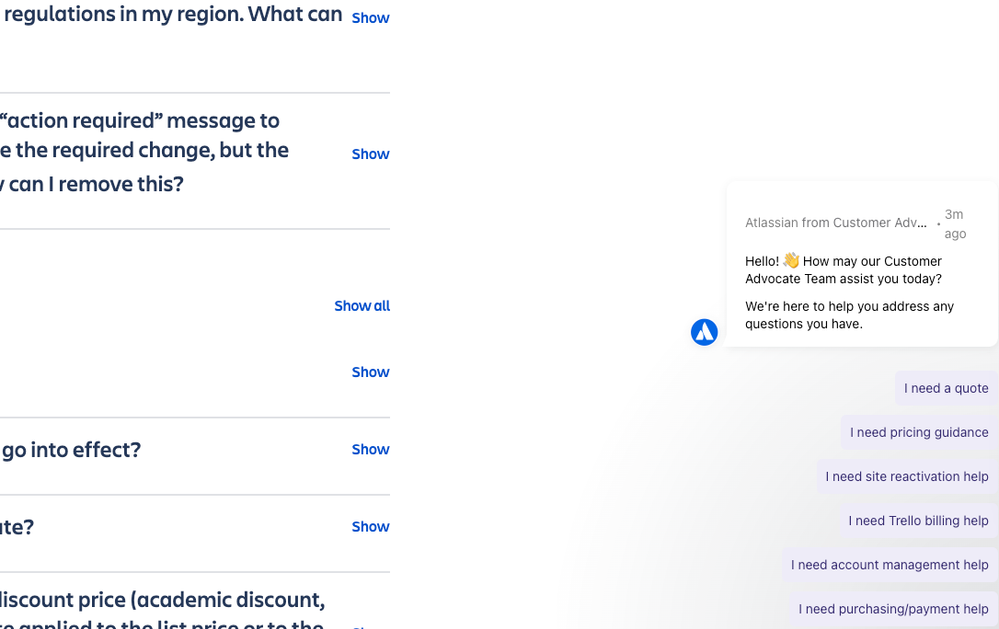Expand the "go into effect?" question
Image resolution: width=999 pixels, height=629 pixels.
click(370, 449)
